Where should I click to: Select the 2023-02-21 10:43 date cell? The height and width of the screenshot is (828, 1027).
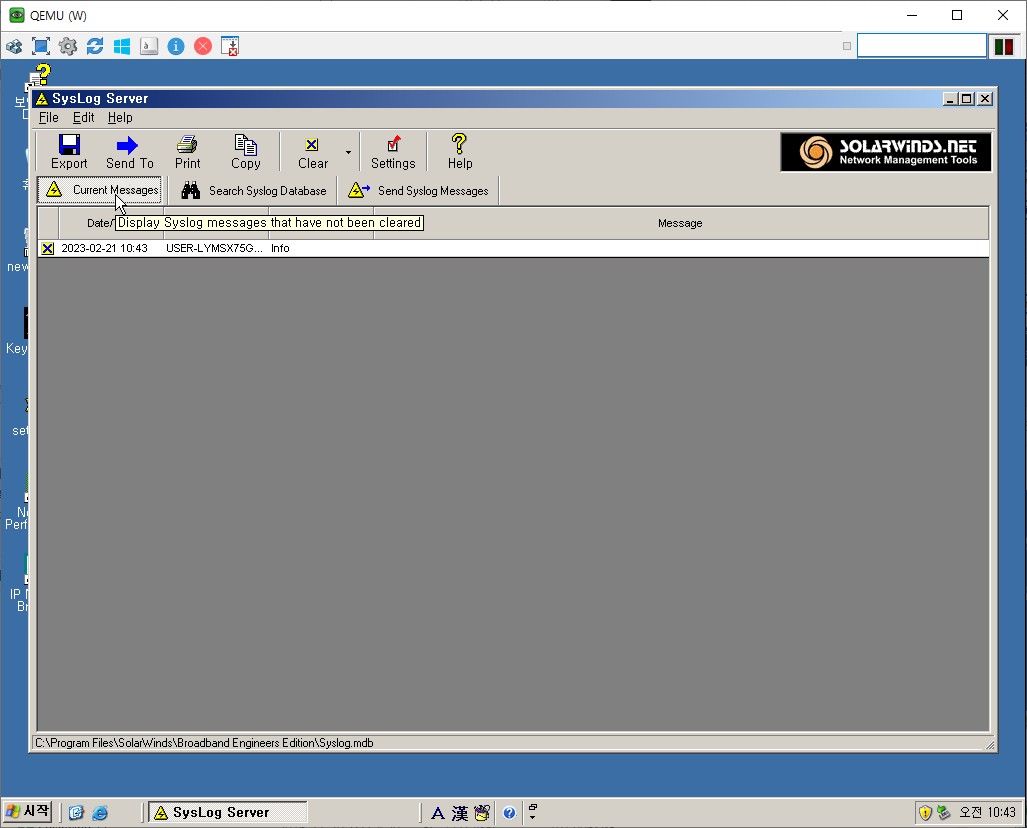[x=104, y=248]
